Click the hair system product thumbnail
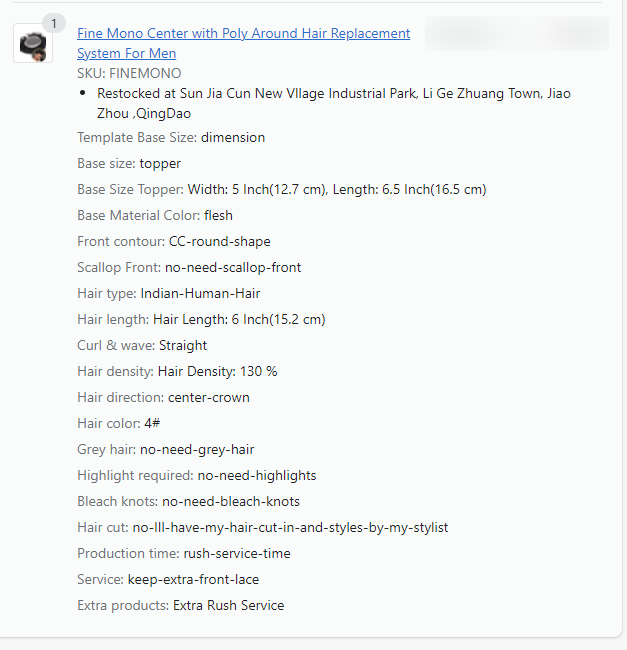Screen dimensions: 627x650 (x=33, y=44)
